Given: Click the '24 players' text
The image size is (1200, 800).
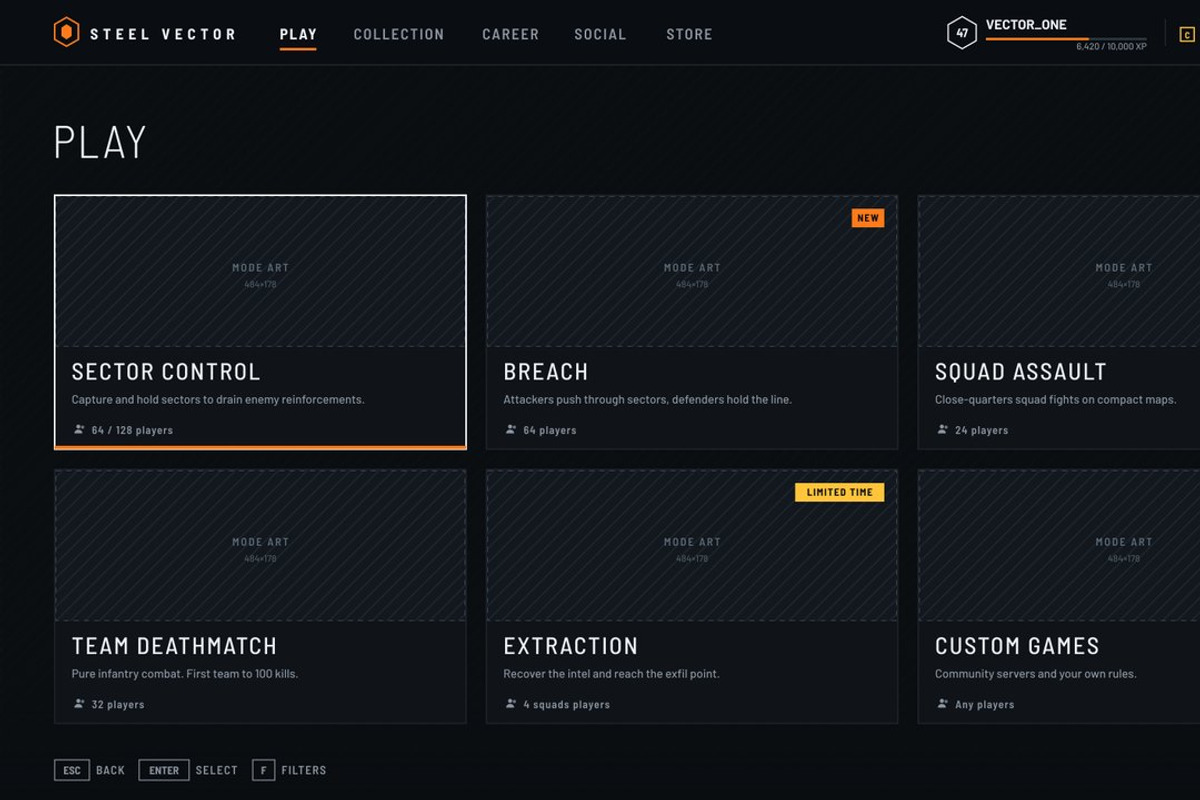Looking at the screenshot, I should point(982,430).
